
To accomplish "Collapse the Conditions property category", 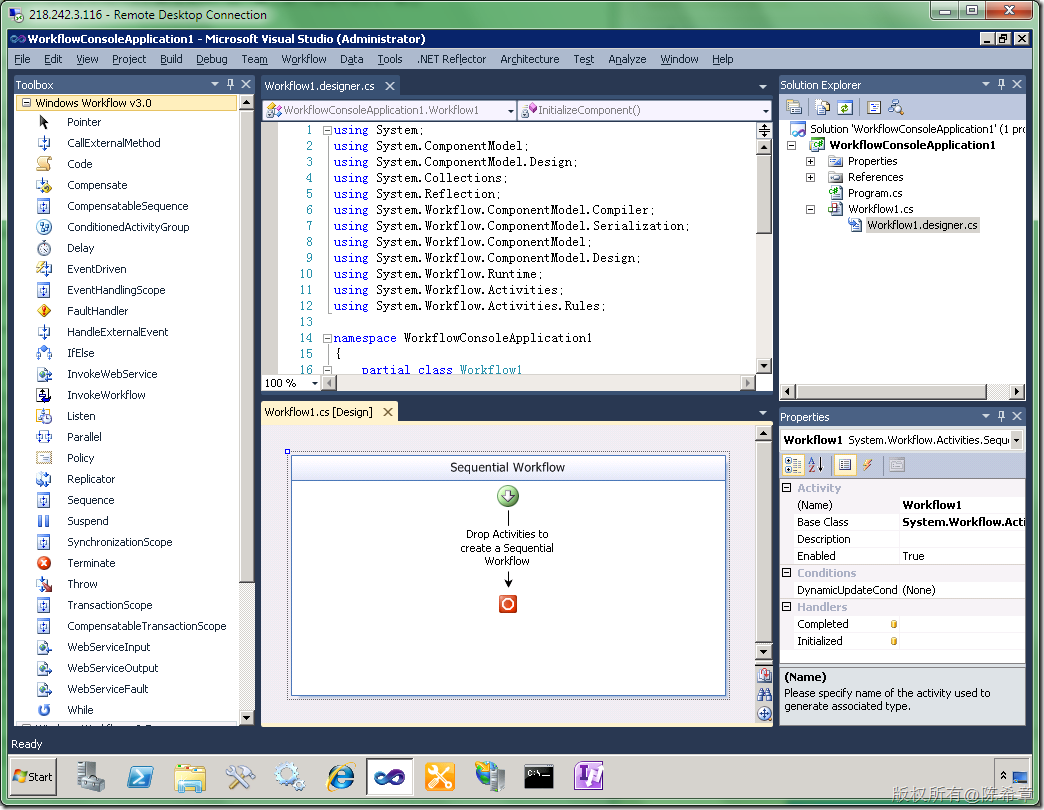I will [x=786, y=573].
